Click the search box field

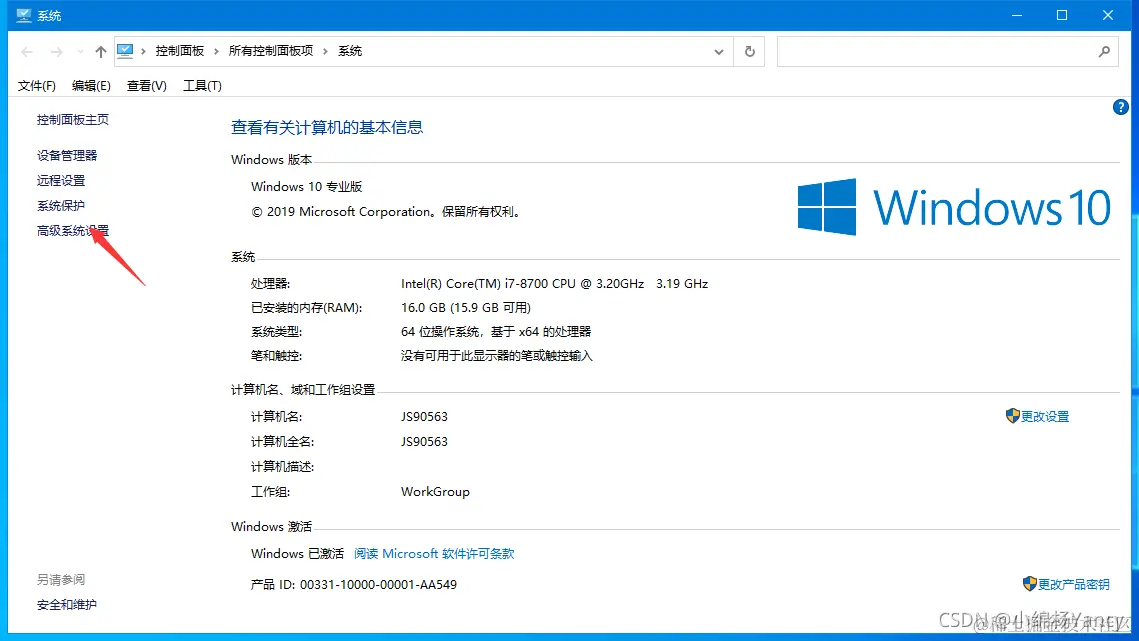[948, 52]
